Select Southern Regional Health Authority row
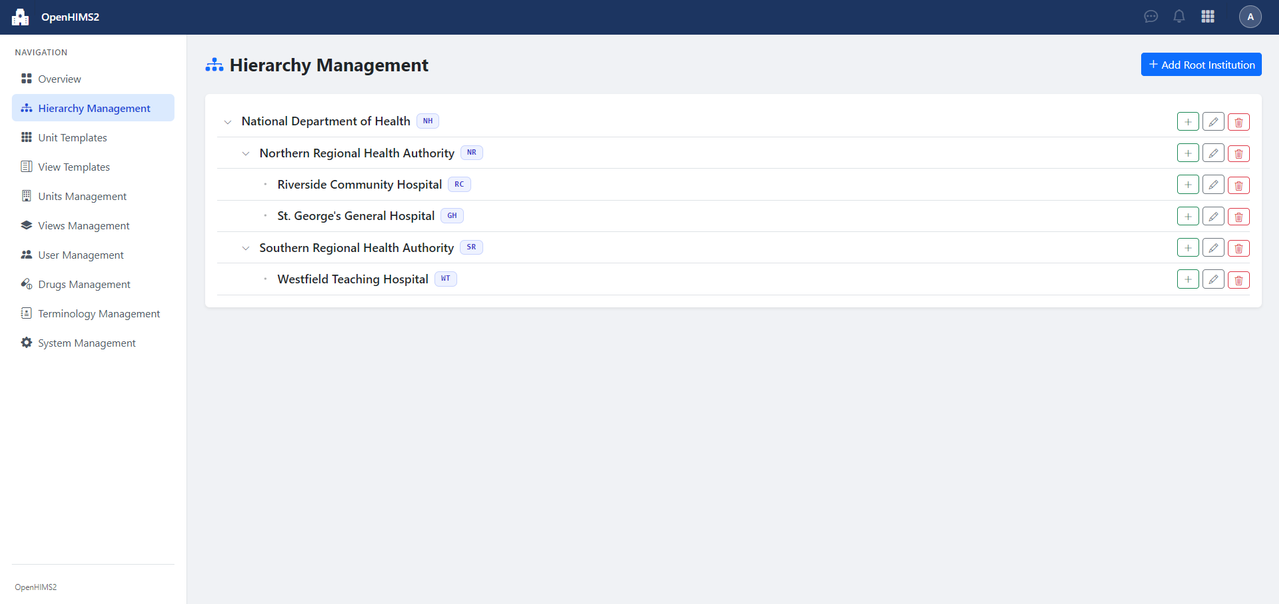 (733, 248)
